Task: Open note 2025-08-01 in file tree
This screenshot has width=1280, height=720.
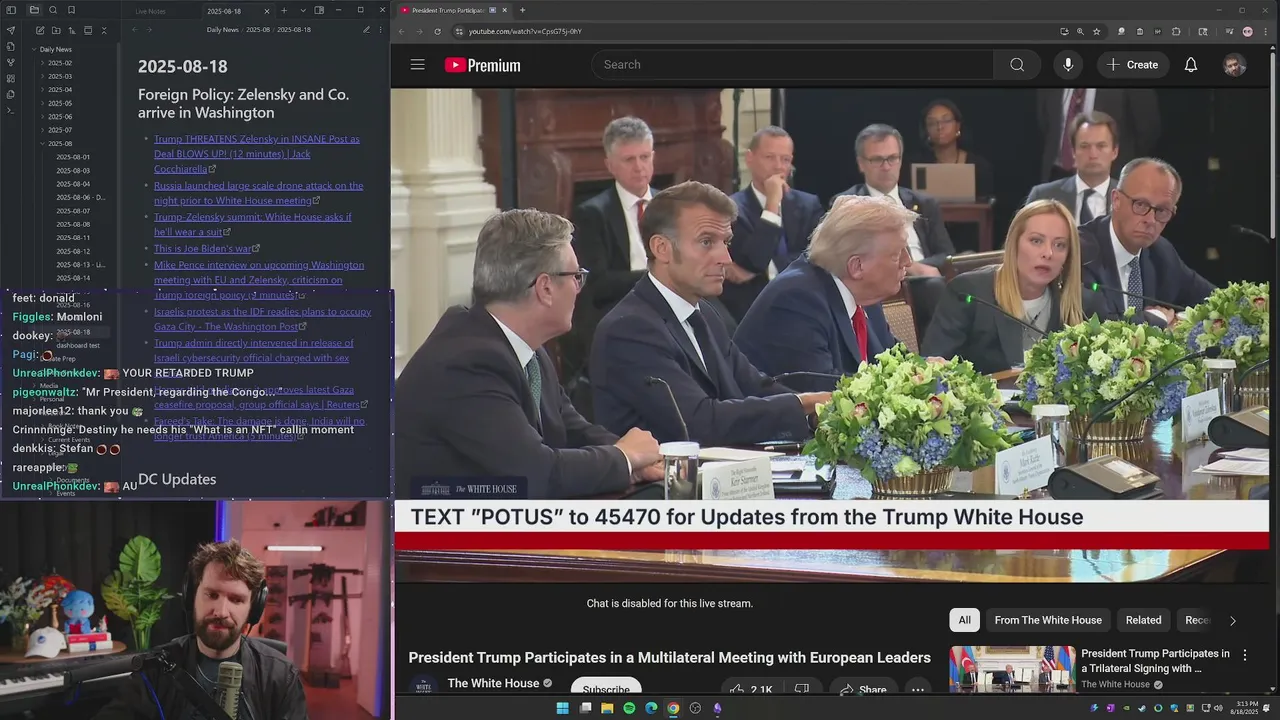Action: tap(73, 157)
